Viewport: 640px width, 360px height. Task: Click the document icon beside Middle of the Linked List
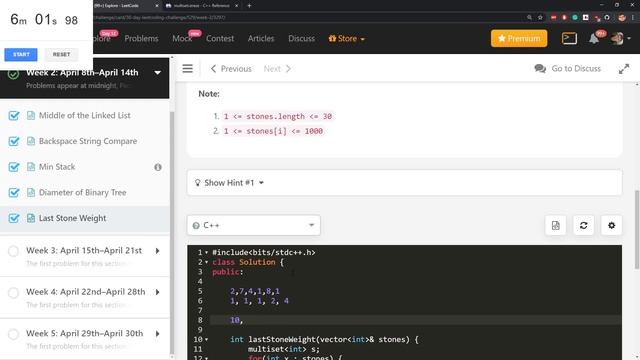31,116
